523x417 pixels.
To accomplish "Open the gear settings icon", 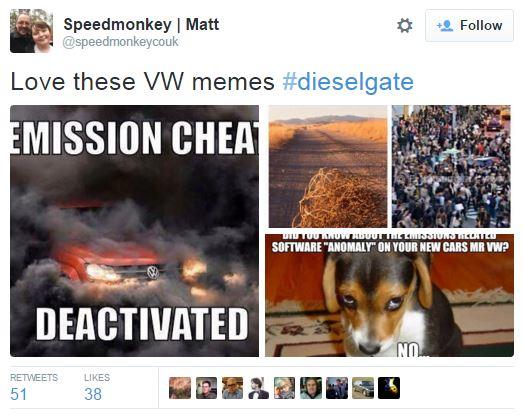I will pos(405,26).
